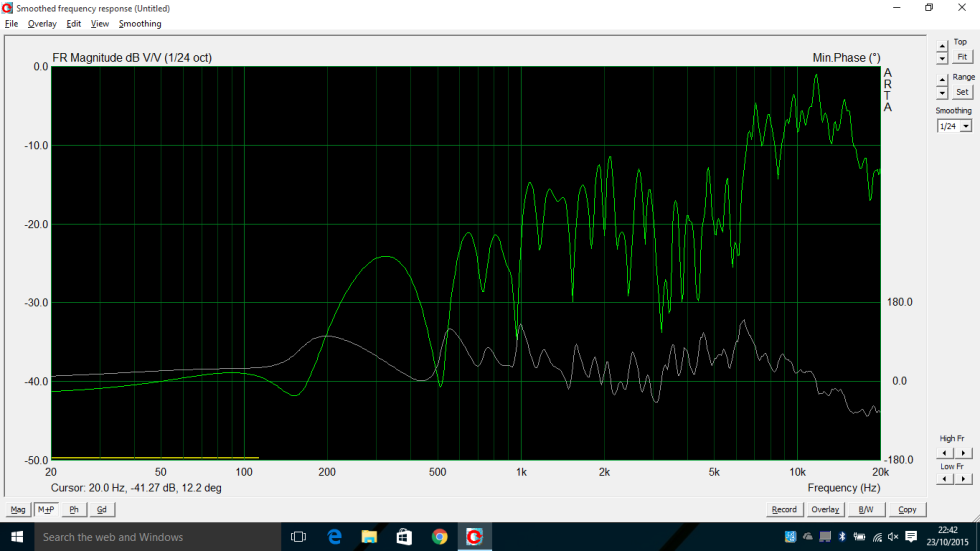Open Task View on the taskbar
Image resolution: width=980 pixels, height=551 pixels.
(x=298, y=537)
